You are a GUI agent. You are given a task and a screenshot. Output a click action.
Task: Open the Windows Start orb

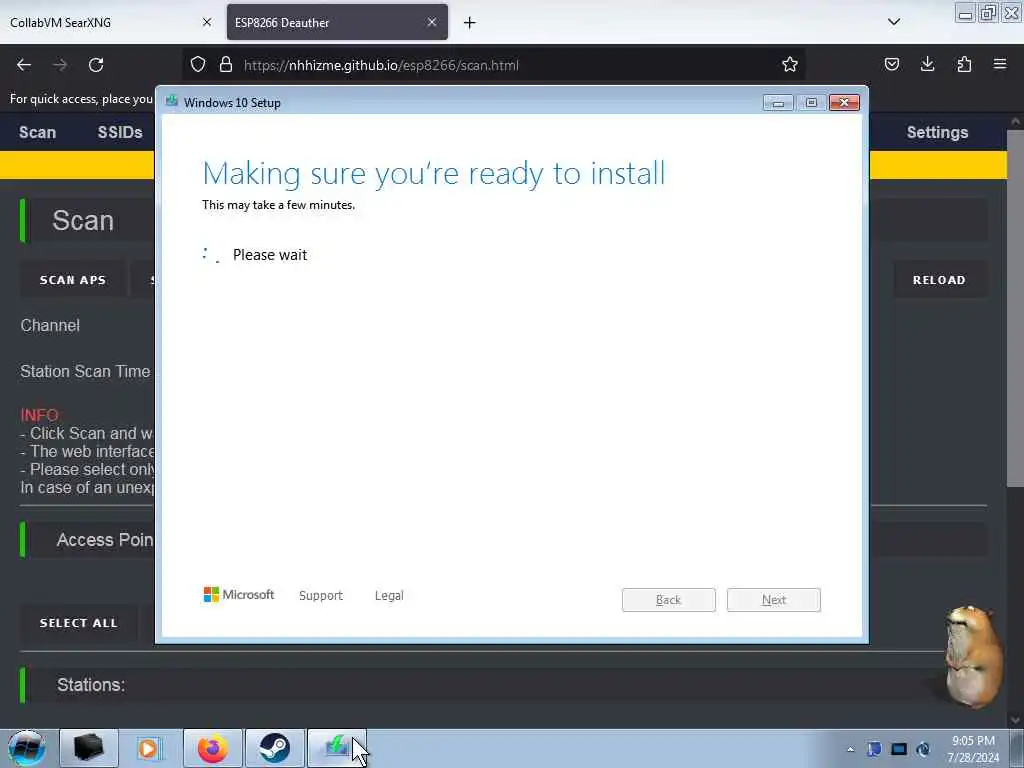(27, 748)
